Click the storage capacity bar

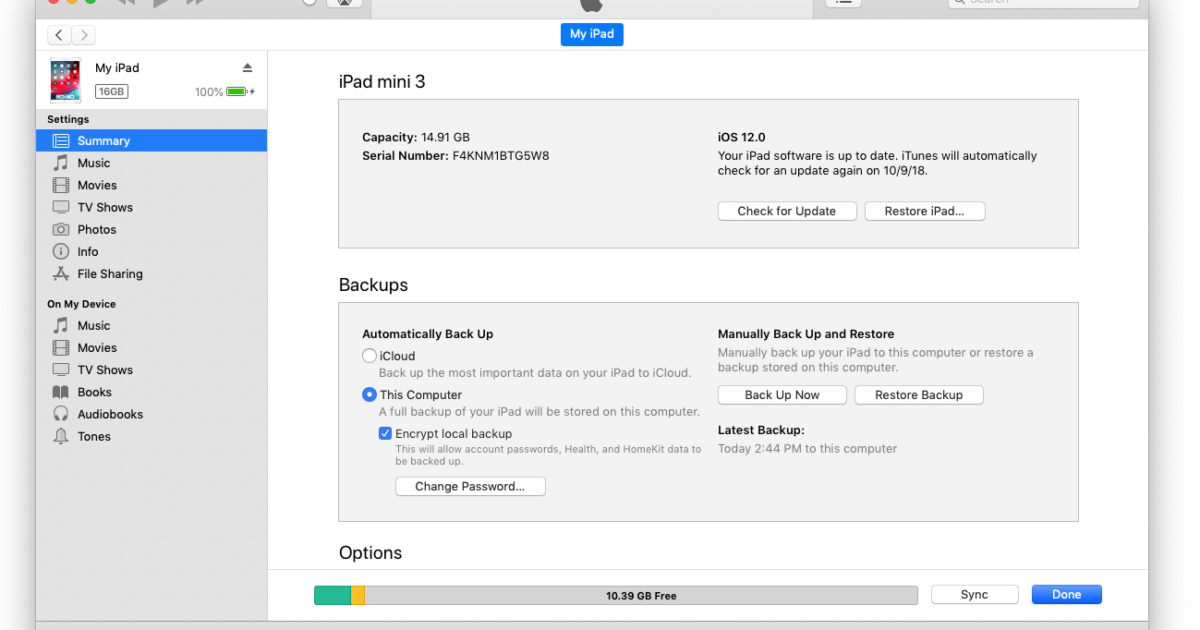coord(615,595)
